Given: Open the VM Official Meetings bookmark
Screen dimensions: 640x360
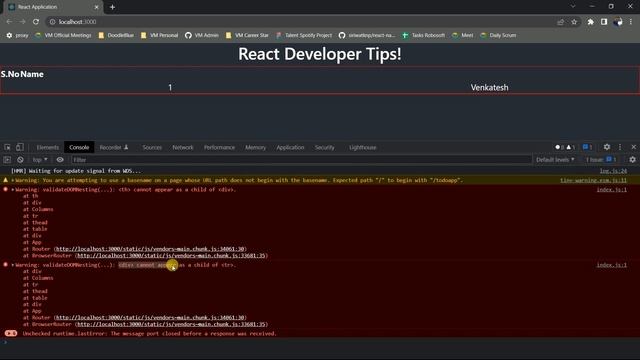Looking at the screenshot, I should pos(63,35).
